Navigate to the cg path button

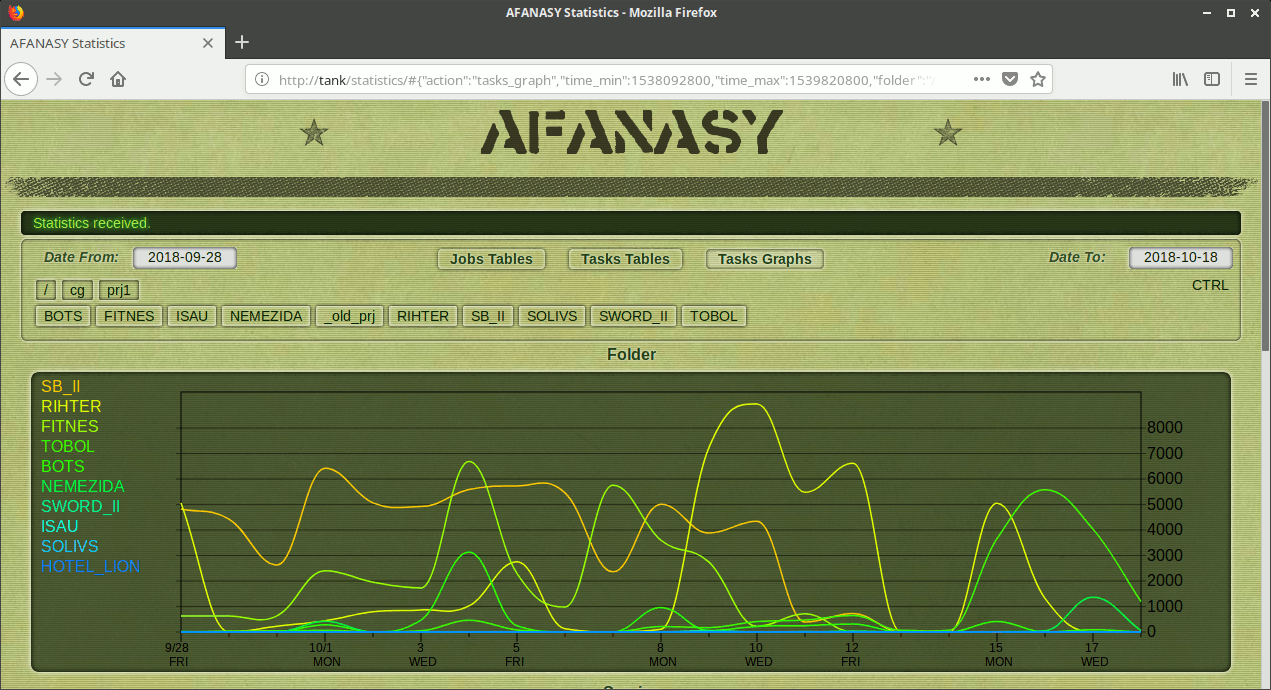click(77, 290)
